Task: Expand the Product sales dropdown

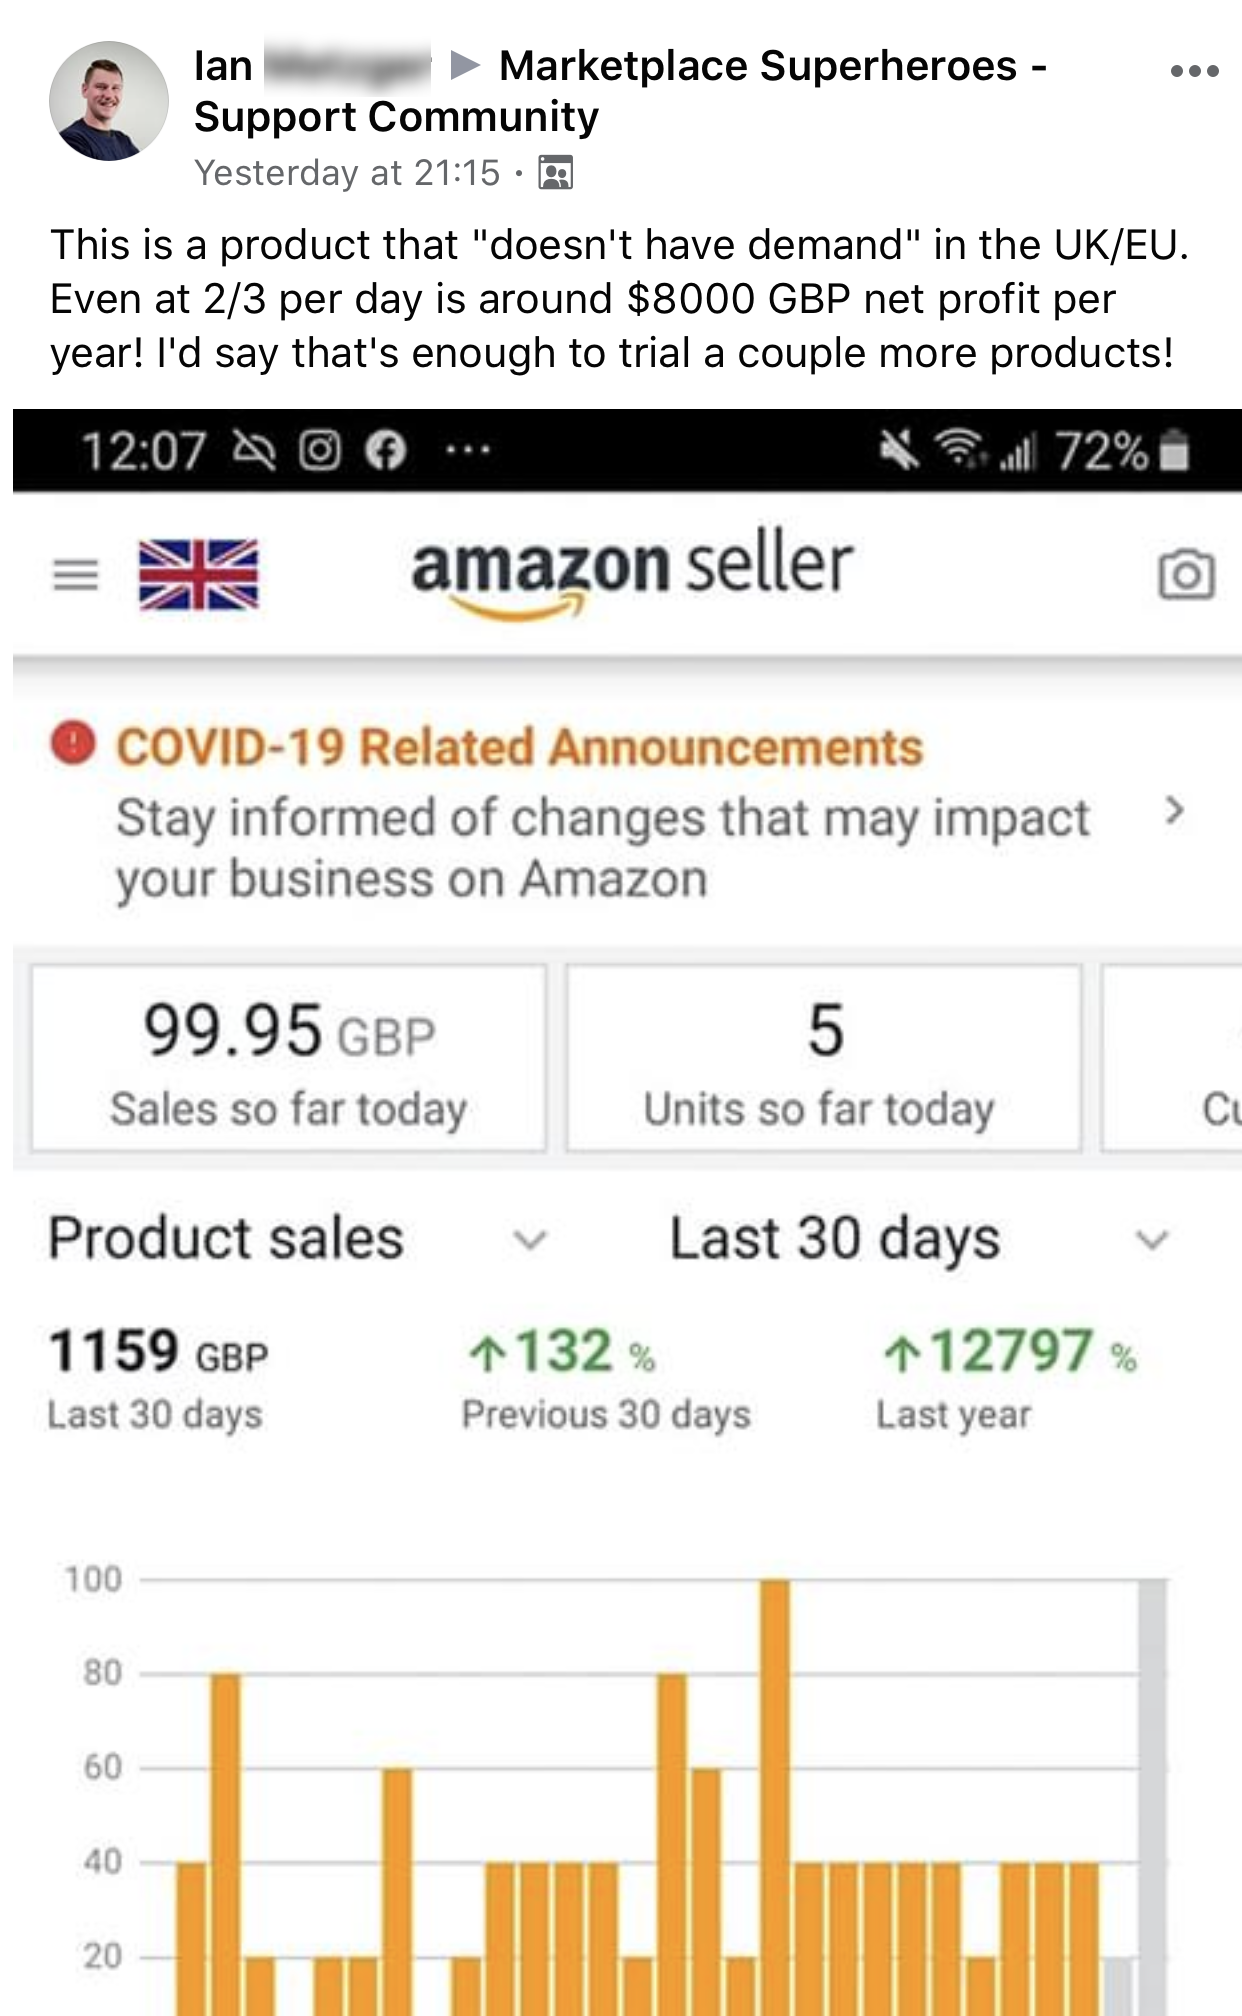Action: 529,1240
